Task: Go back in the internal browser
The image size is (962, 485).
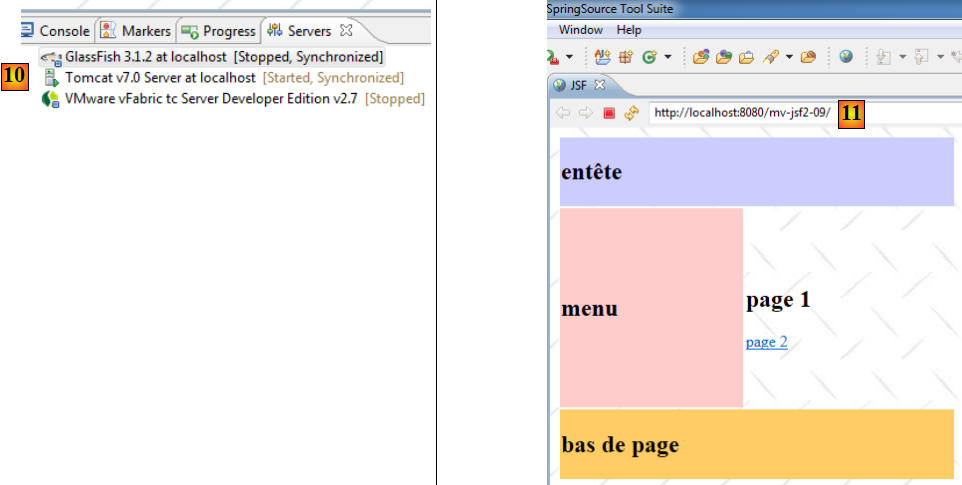Action: coord(563,113)
